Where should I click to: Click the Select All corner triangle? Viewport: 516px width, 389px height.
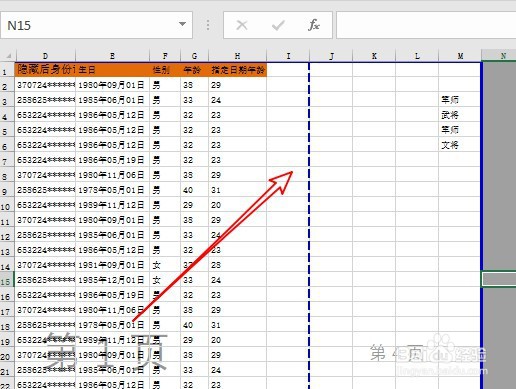(x=8, y=56)
